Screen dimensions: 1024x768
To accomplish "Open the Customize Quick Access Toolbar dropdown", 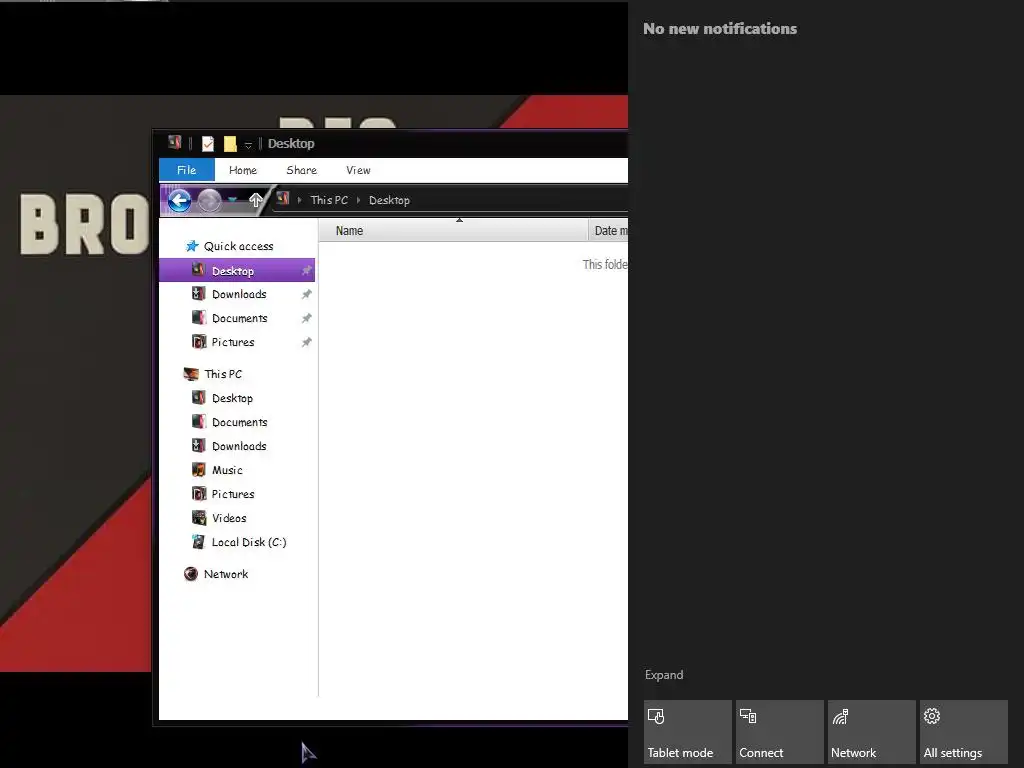I will click(x=248, y=144).
